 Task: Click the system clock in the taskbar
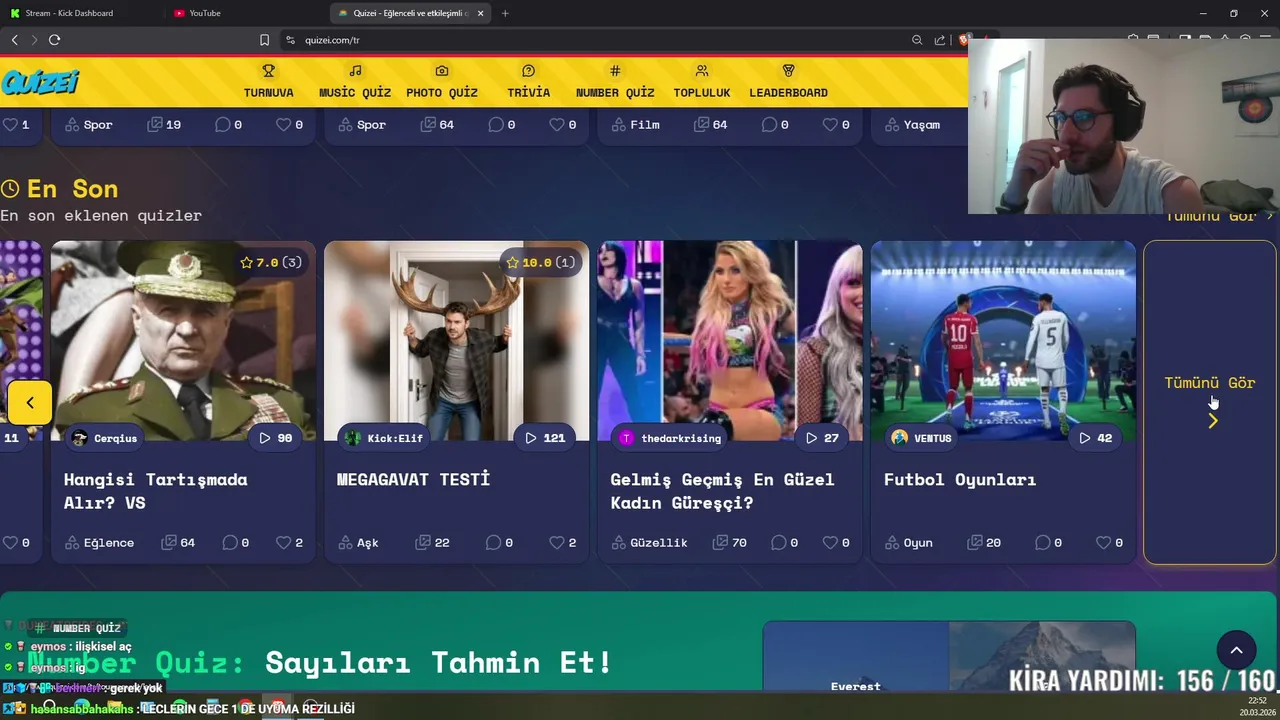pyautogui.click(x=1255, y=706)
